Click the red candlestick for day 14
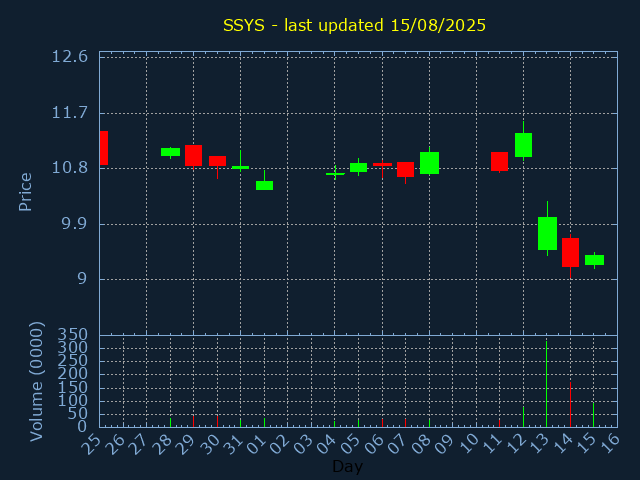This screenshot has width=640, height=480. [x=570, y=252]
